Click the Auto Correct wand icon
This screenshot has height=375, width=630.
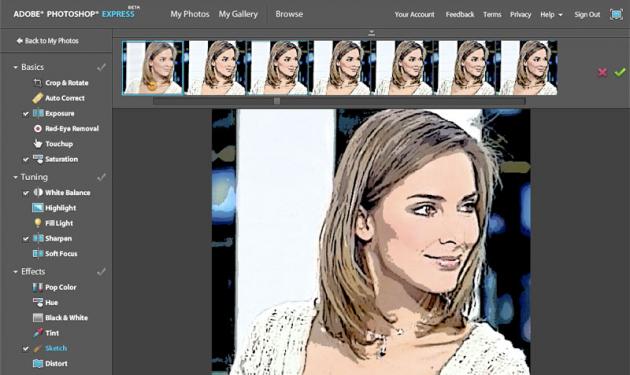click(x=37, y=98)
